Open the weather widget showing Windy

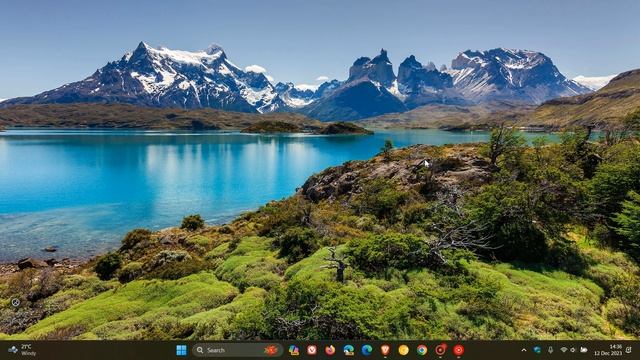22,350
